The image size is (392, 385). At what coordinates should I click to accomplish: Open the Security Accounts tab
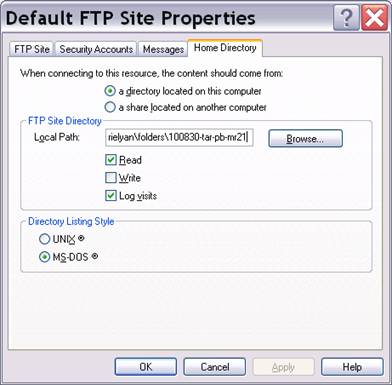(x=96, y=49)
